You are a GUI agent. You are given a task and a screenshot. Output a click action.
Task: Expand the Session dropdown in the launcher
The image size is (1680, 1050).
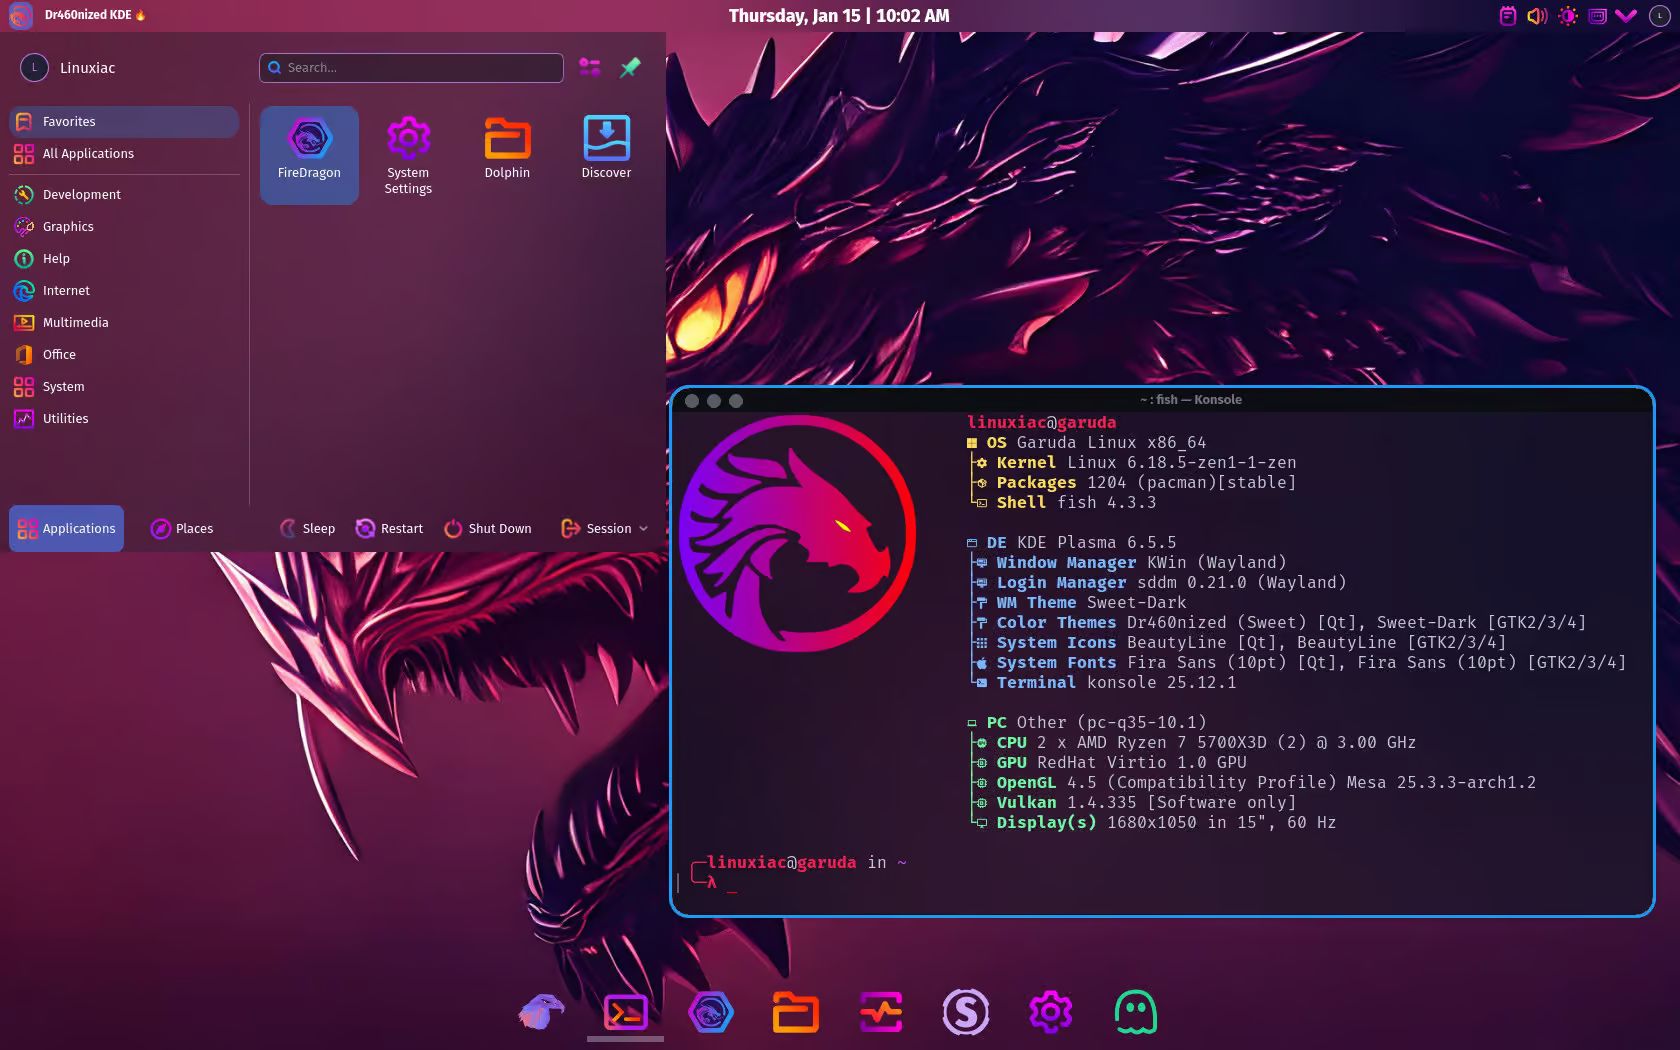605,528
